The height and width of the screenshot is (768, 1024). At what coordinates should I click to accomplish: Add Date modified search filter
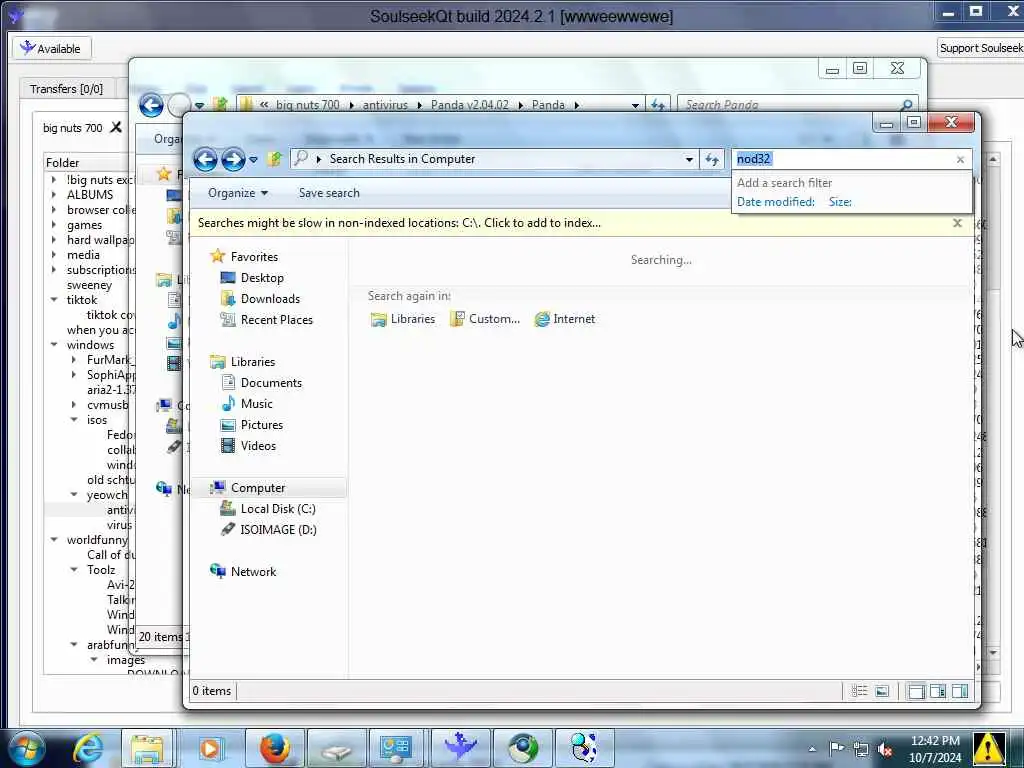click(776, 202)
